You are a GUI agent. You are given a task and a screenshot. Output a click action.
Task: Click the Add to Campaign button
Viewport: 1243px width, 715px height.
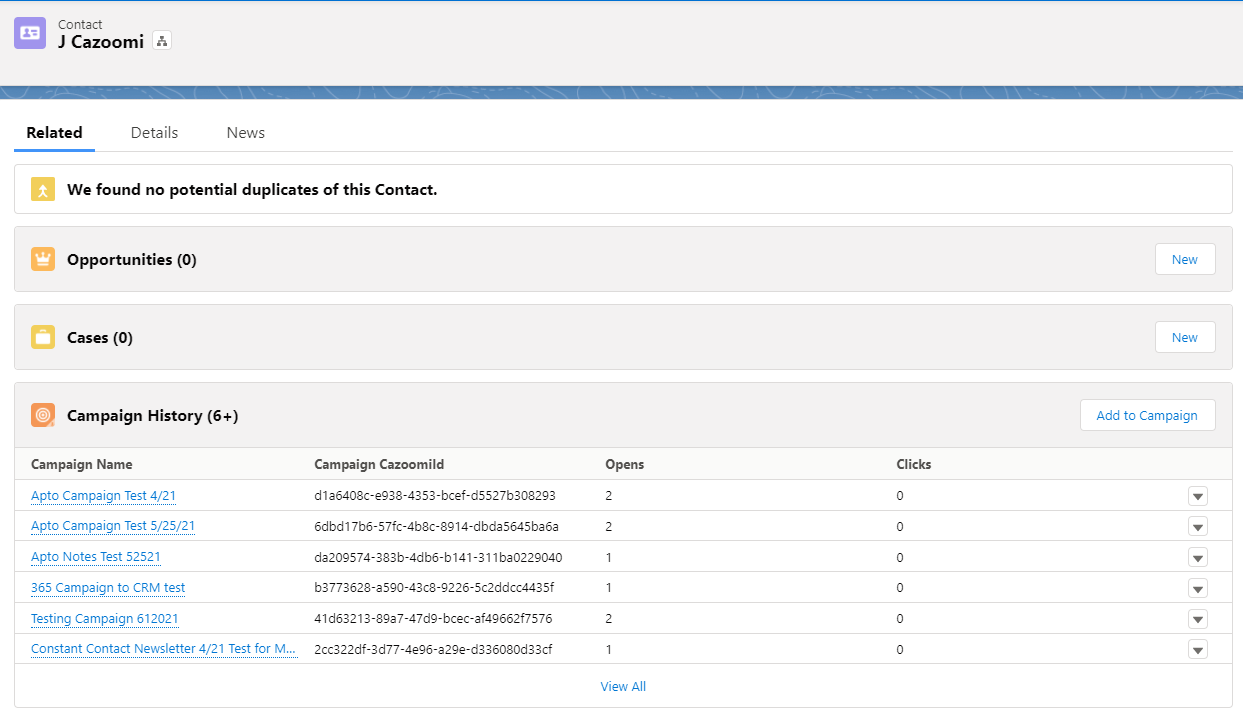[1147, 415]
